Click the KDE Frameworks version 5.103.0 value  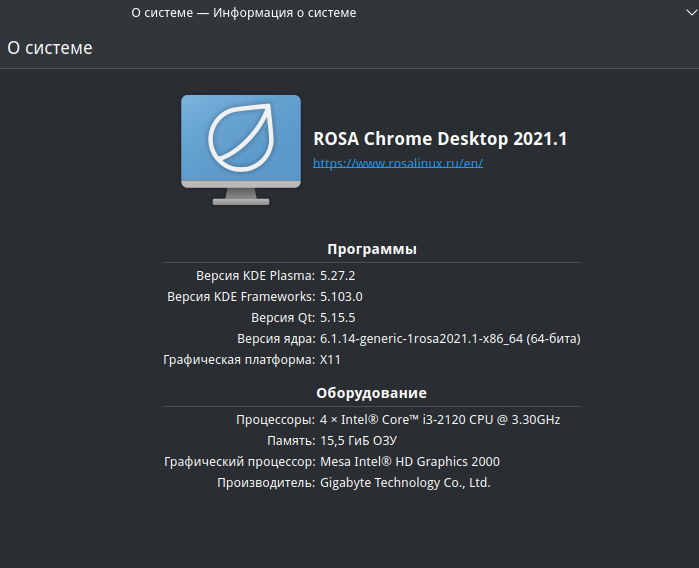tap(341, 296)
